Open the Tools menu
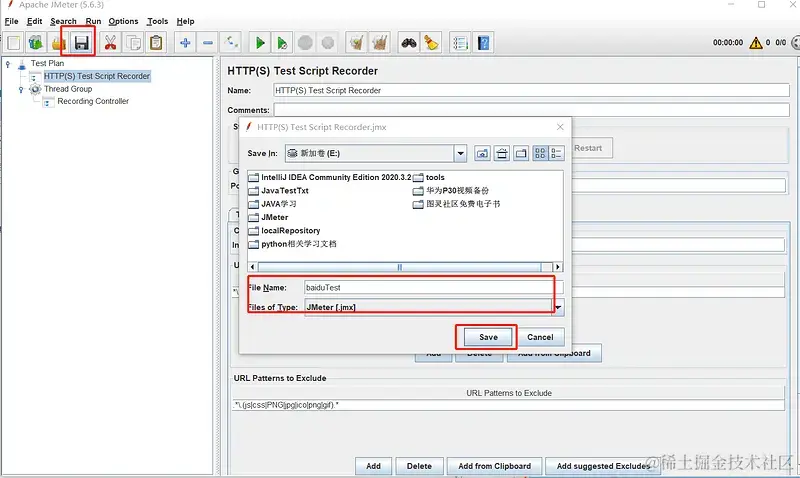This screenshot has height=478, width=800. coord(157,21)
